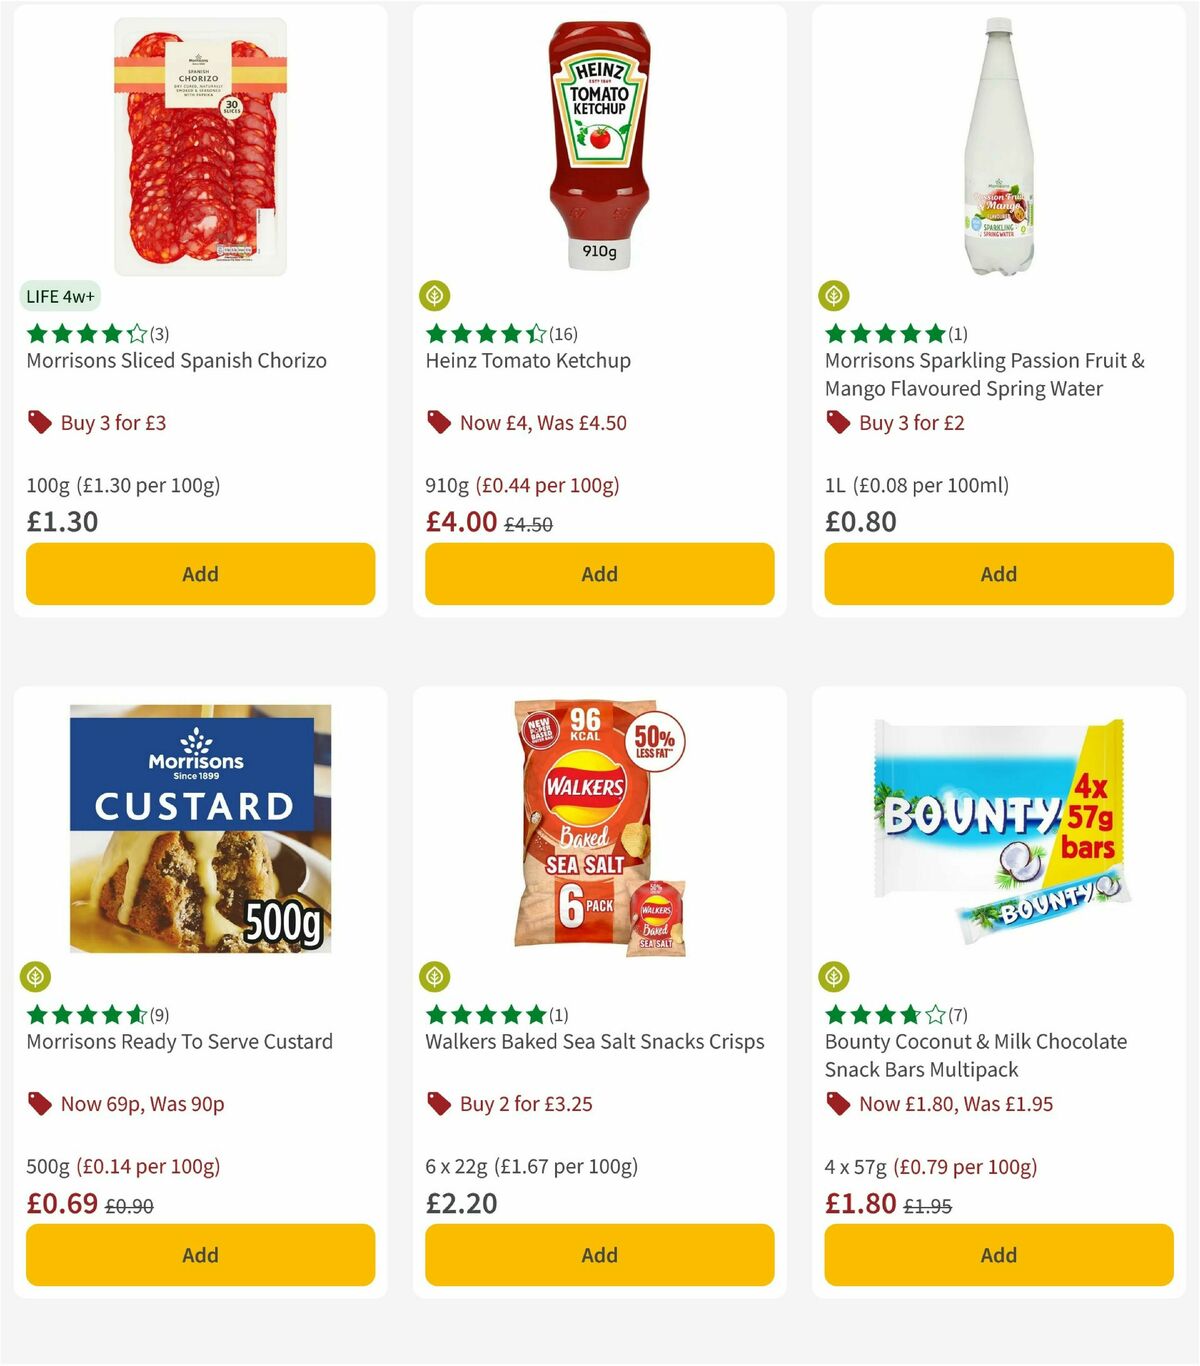The image size is (1200, 1366).
Task: Click the offer tag icon beside 'Buy 3 for £3'
Action: tap(40, 422)
